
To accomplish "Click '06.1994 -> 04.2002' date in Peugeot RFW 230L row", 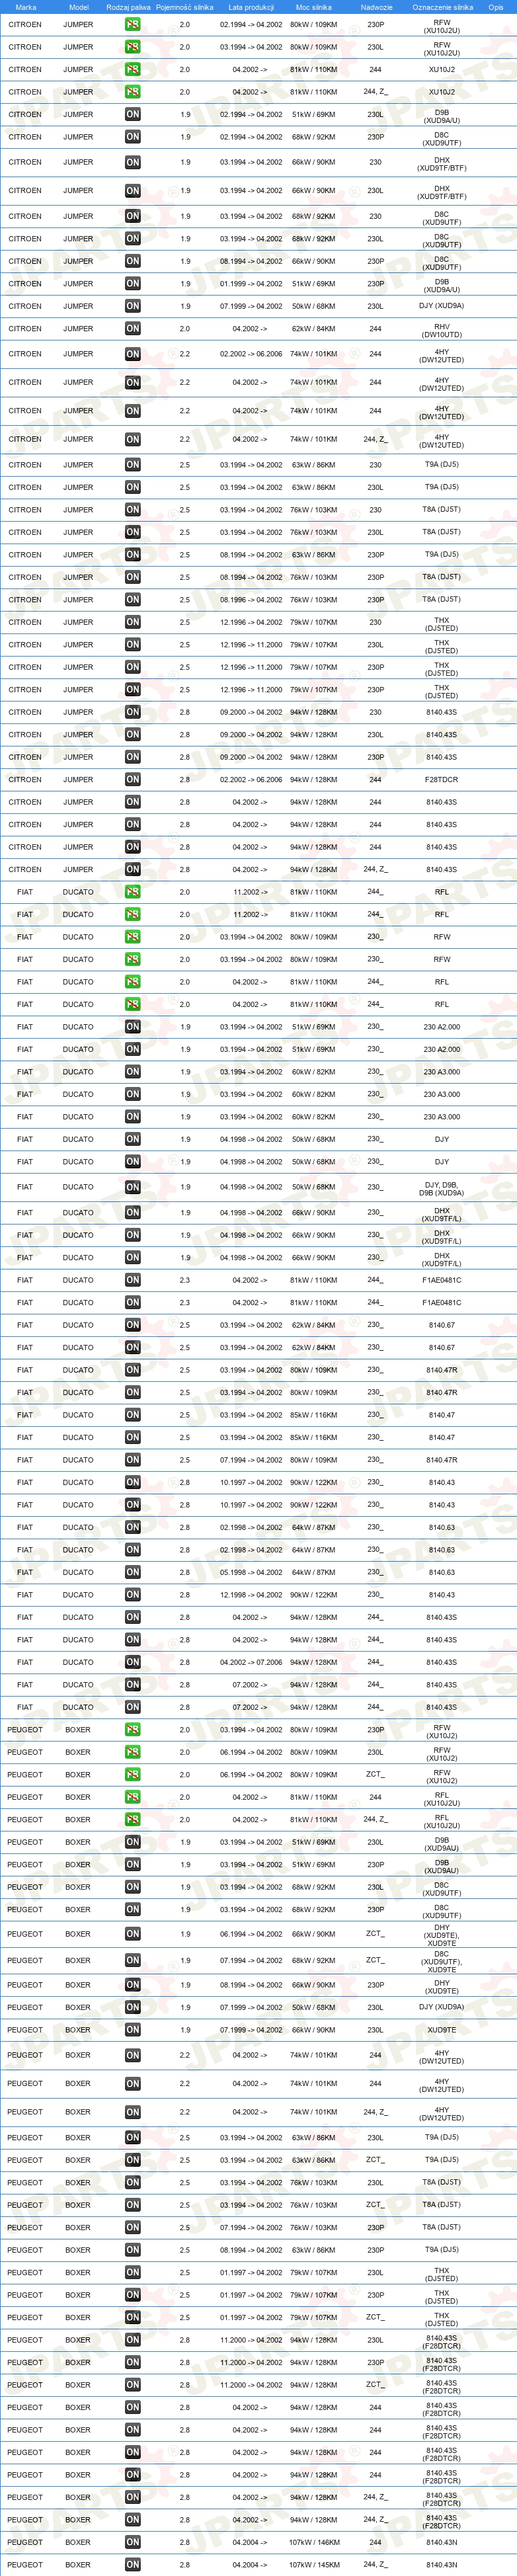I will coord(251,1752).
